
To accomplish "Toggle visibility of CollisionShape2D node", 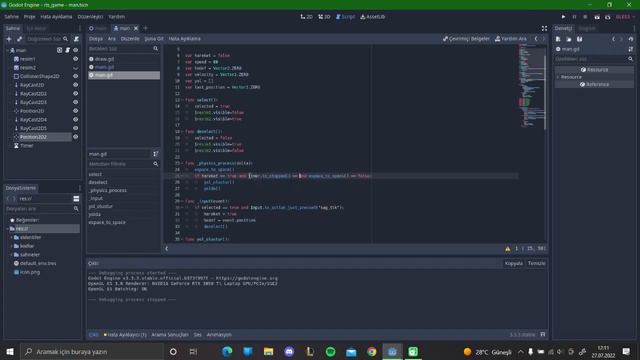I will (76, 76).
